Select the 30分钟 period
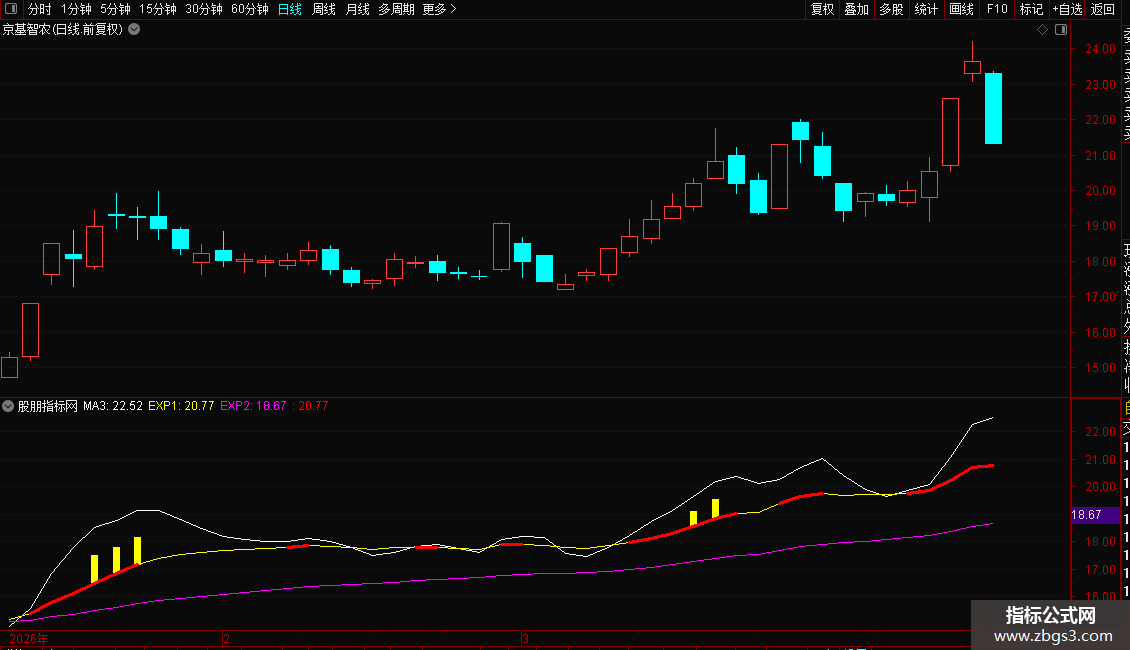Screen dimensions: 1130x650 click(x=204, y=9)
